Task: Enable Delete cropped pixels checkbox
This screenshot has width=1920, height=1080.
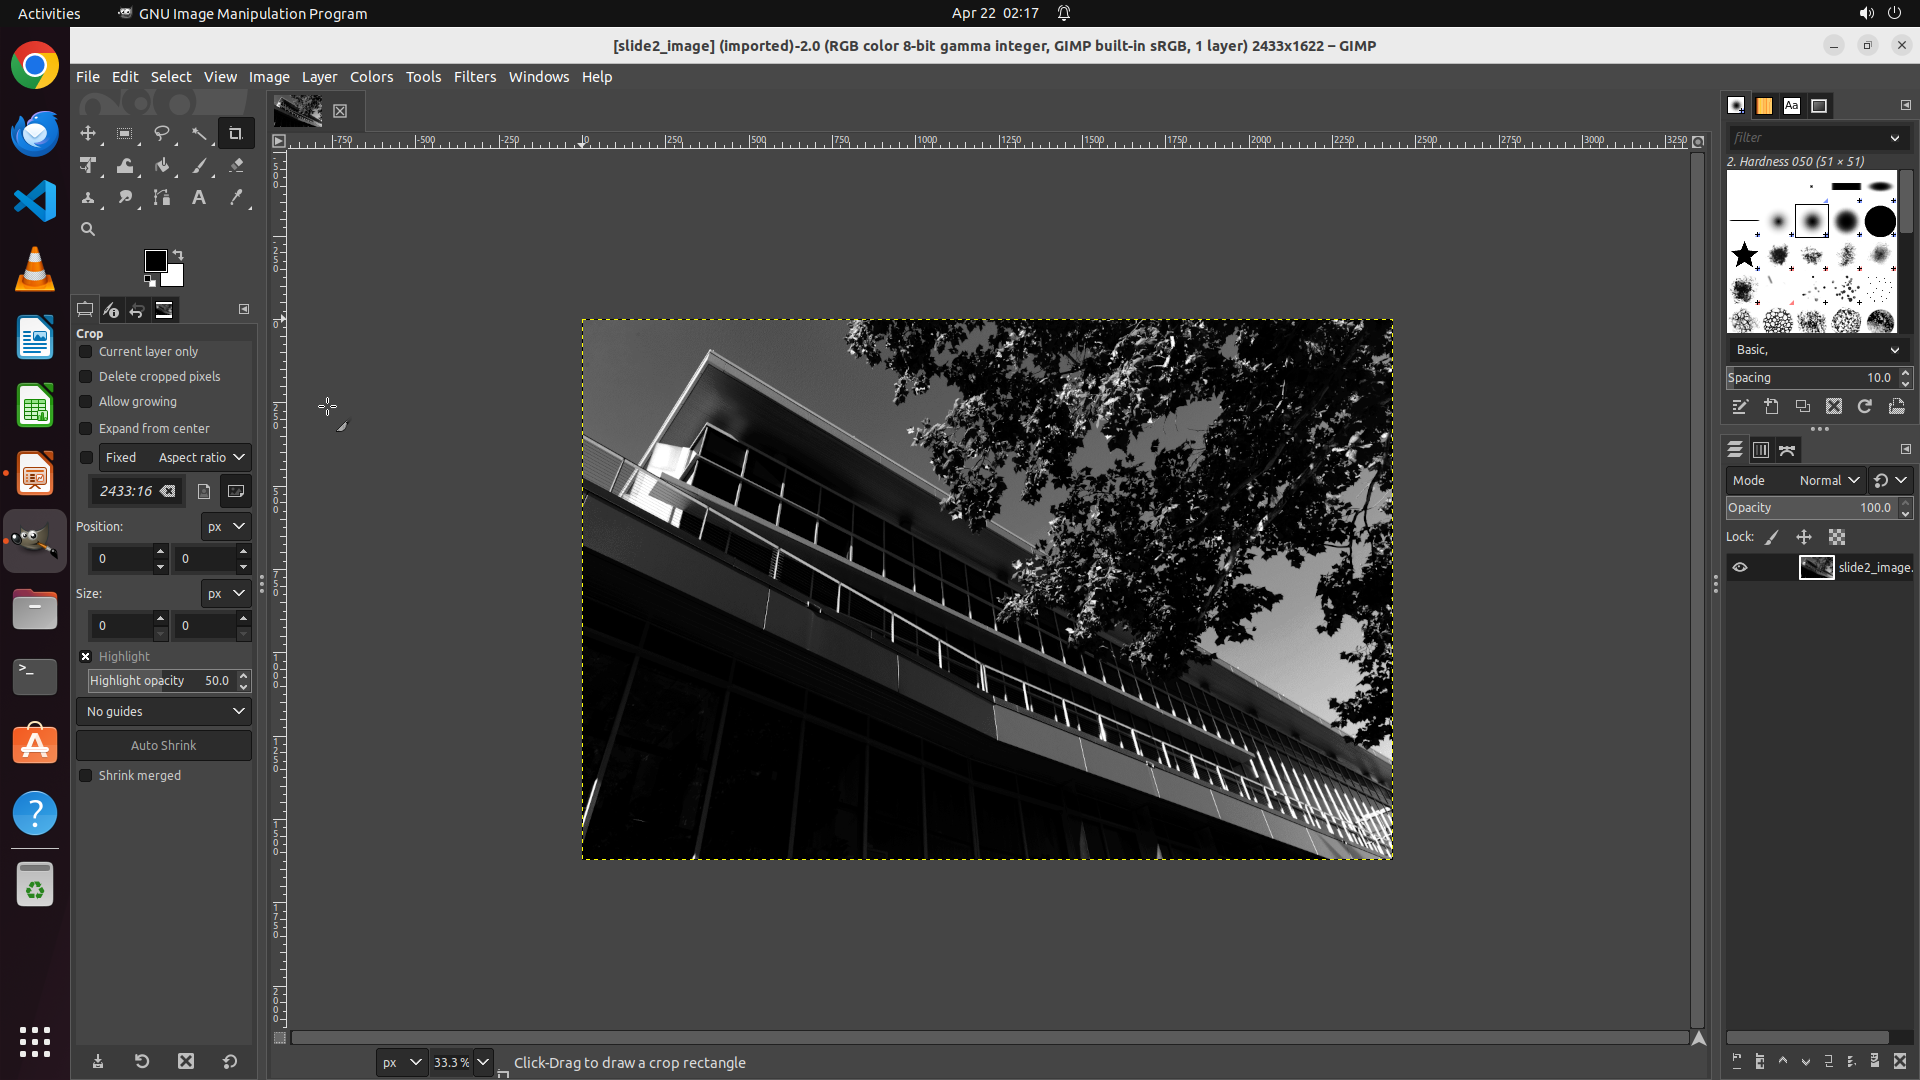Action: coord(86,377)
